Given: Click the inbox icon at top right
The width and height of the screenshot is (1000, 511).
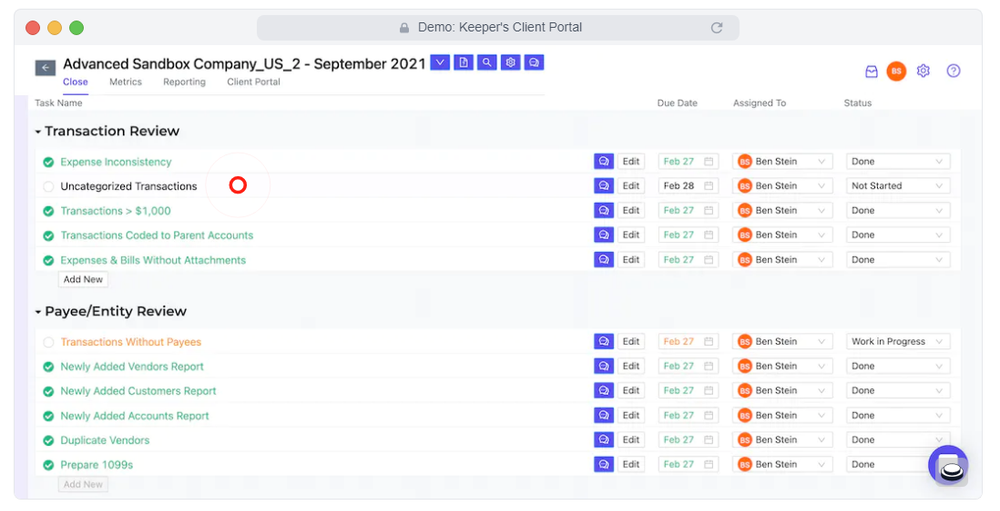Looking at the screenshot, I should point(871,71).
